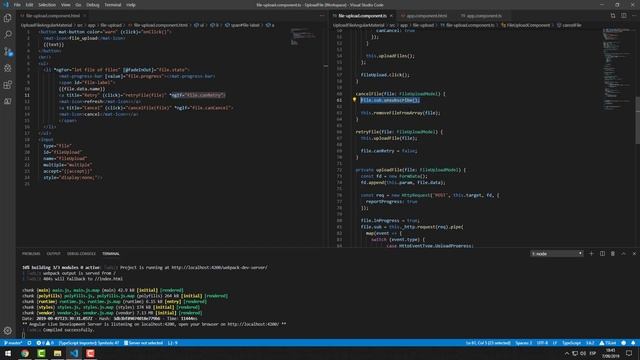Viewport: 640px width, 360px height.
Task: Click master branch in status bar
Action: 13,343
